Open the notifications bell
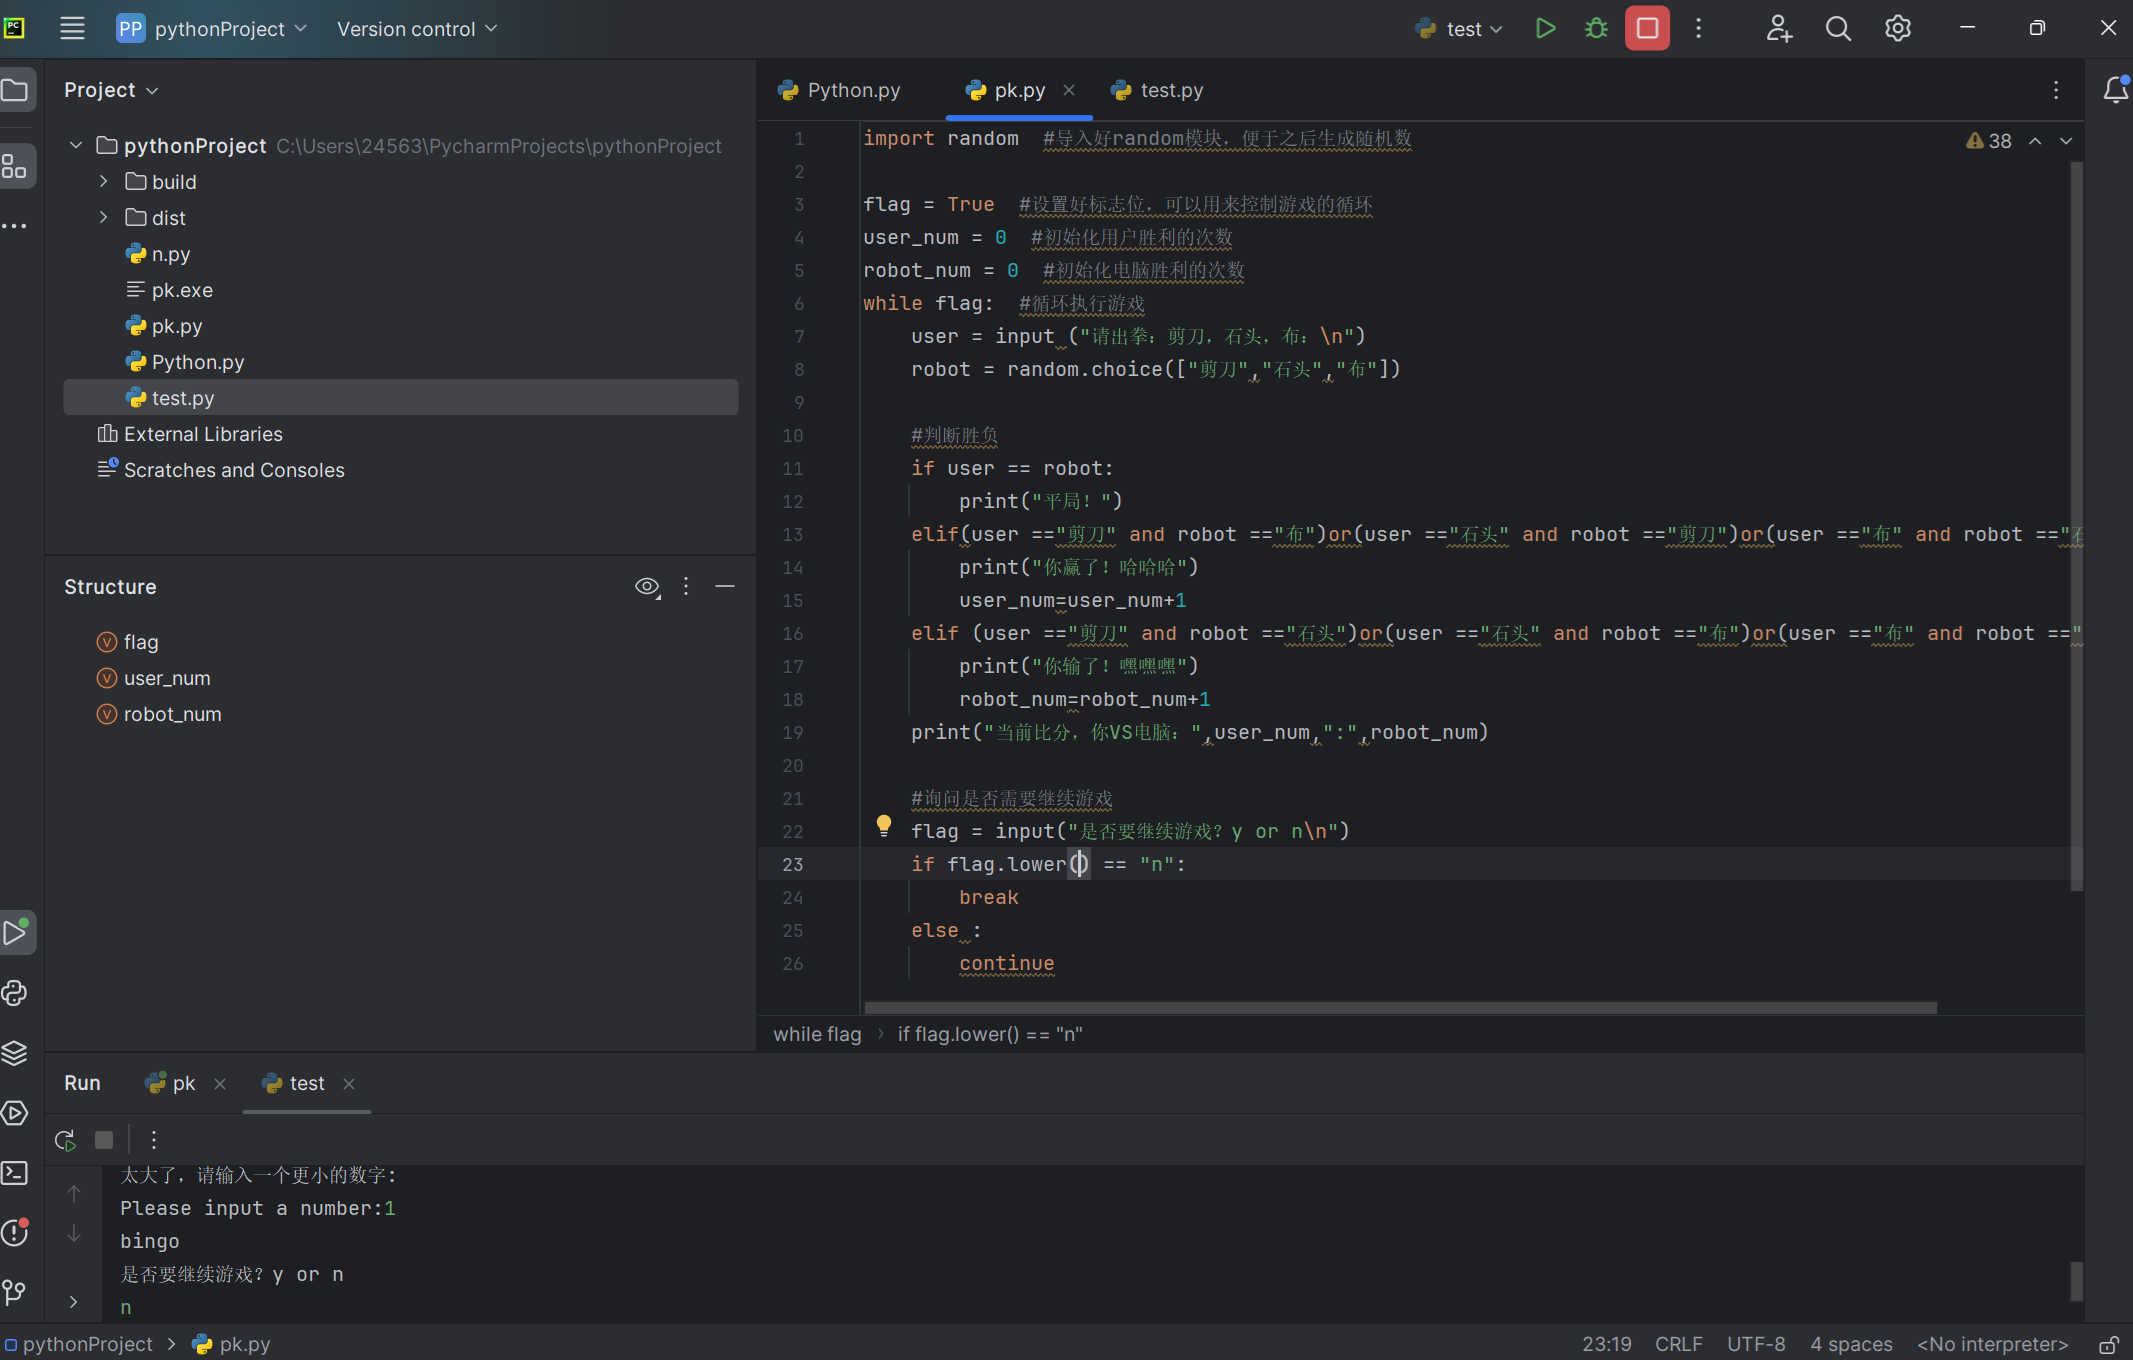This screenshot has width=2133, height=1360. pos(2115,90)
